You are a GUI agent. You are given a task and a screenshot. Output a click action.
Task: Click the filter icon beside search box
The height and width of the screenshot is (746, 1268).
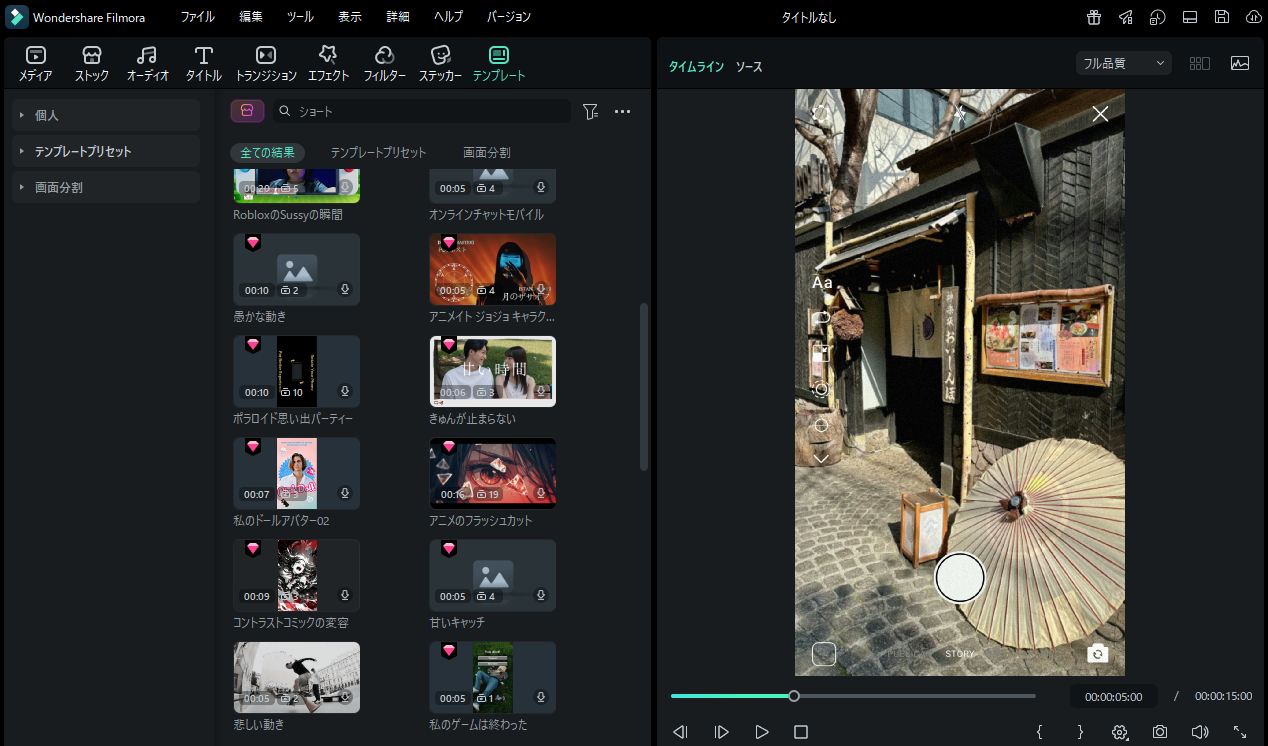click(x=590, y=112)
